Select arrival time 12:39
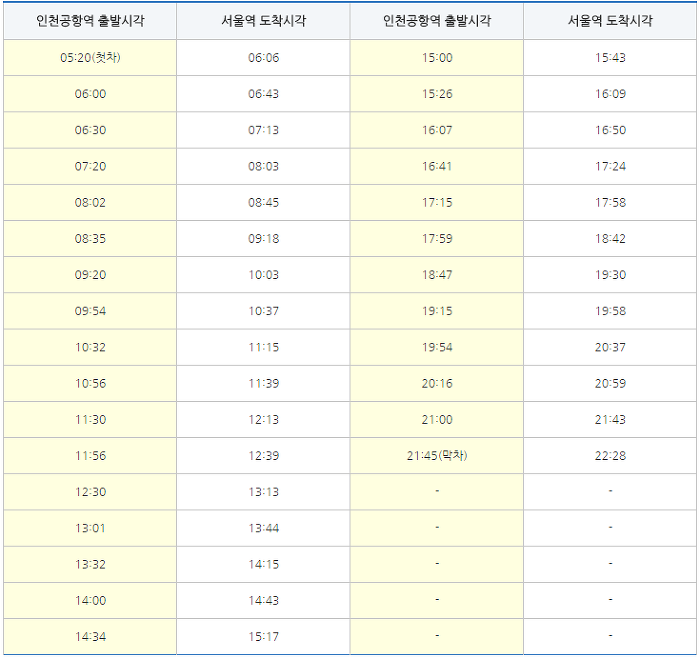The width and height of the screenshot is (700, 659). click(x=263, y=456)
